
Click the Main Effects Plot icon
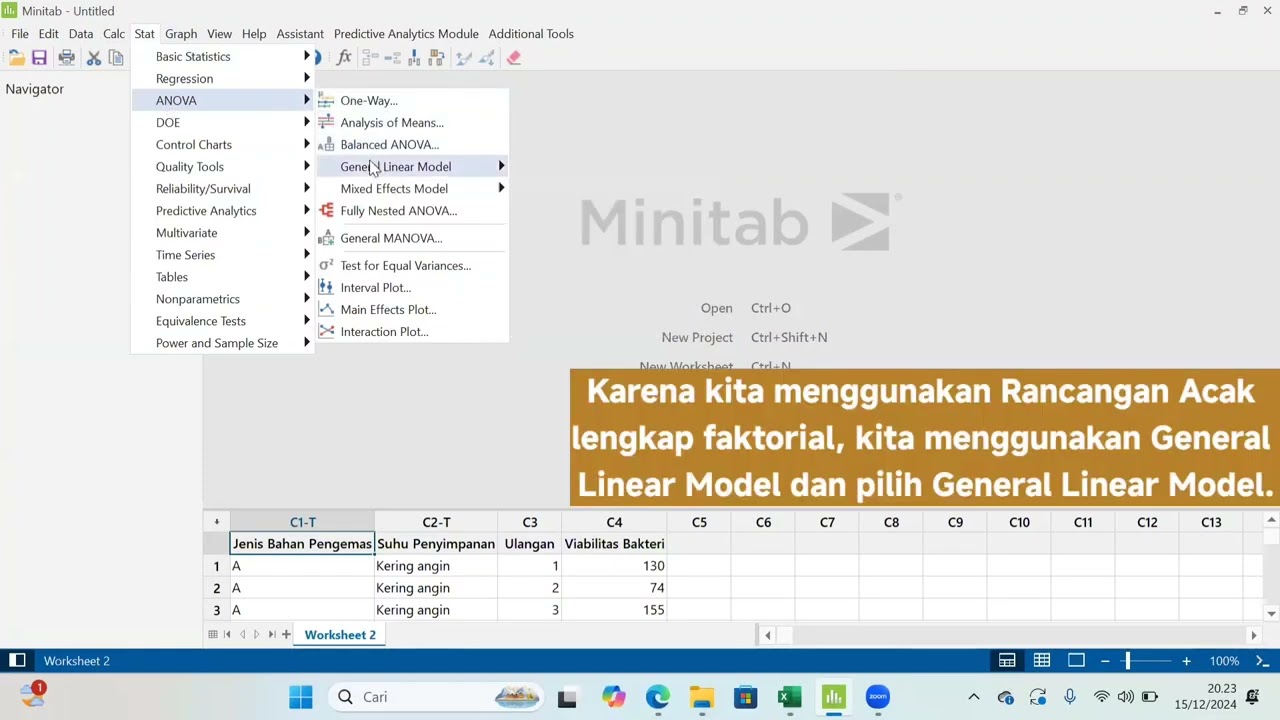[x=326, y=309]
